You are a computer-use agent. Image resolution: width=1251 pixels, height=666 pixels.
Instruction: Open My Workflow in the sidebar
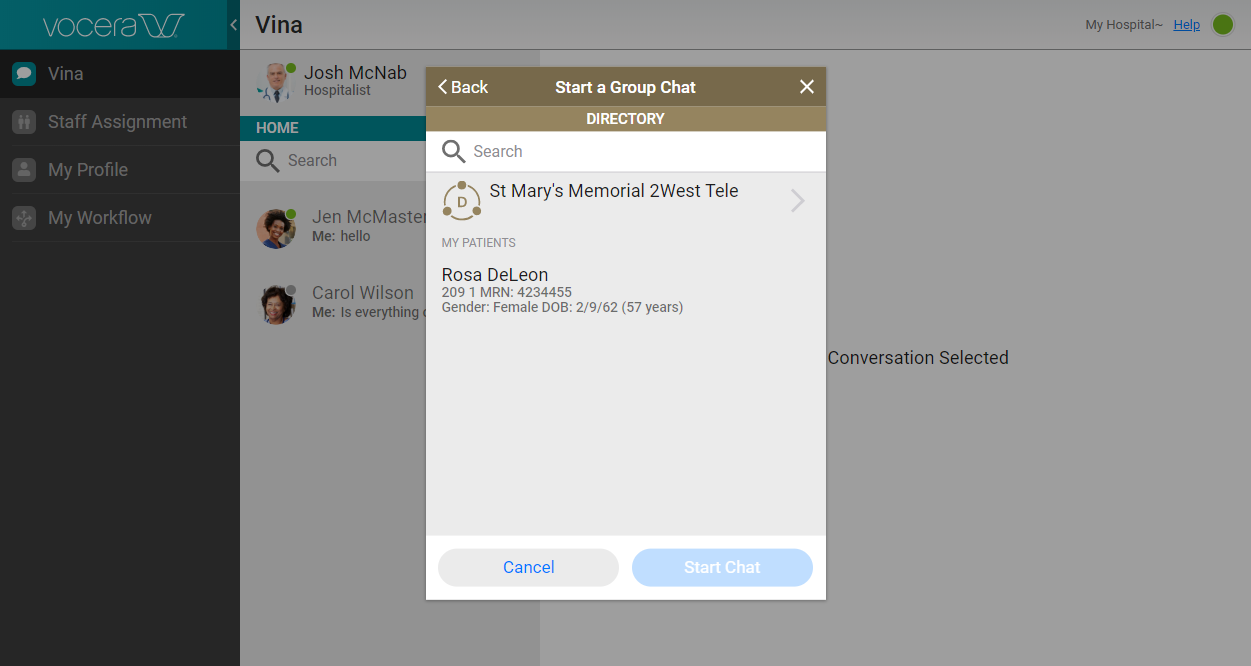(120, 218)
